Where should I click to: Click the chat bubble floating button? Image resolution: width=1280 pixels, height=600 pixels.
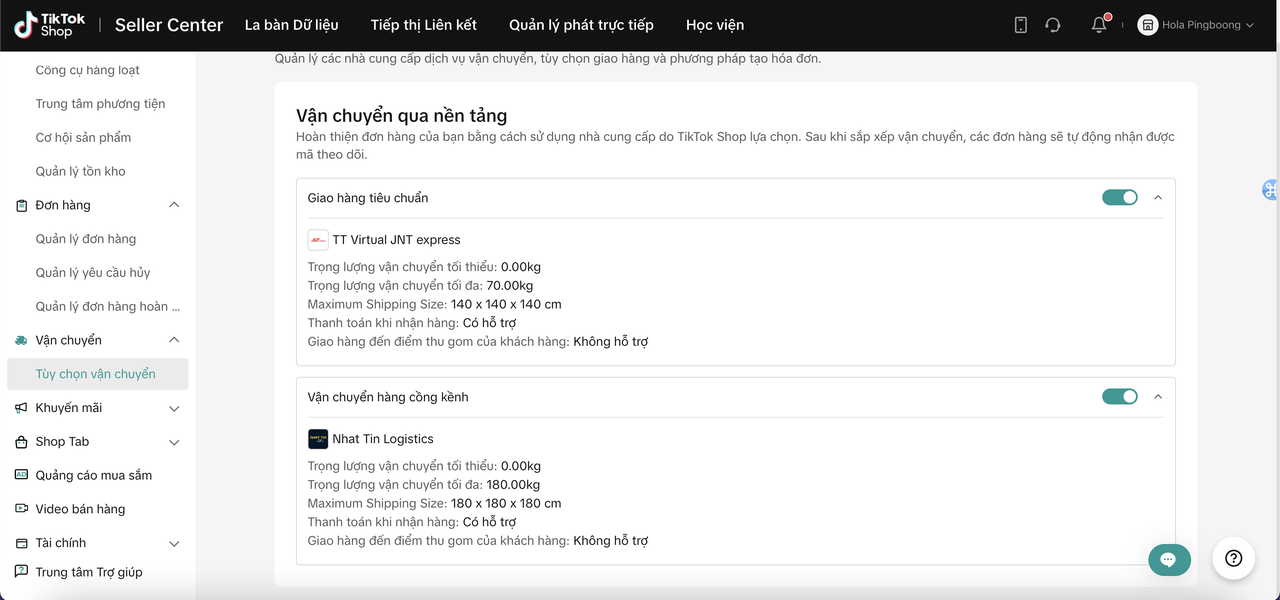tap(1169, 559)
